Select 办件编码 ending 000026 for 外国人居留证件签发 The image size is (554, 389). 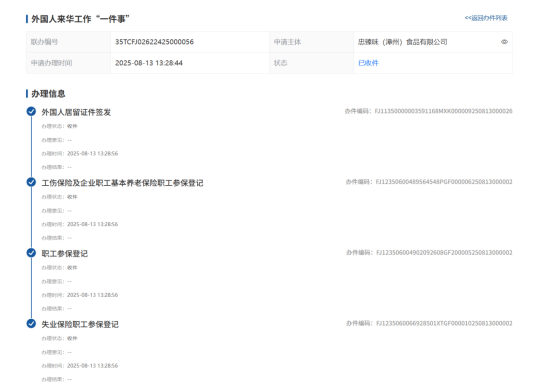pyautogui.click(x=429, y=111)
